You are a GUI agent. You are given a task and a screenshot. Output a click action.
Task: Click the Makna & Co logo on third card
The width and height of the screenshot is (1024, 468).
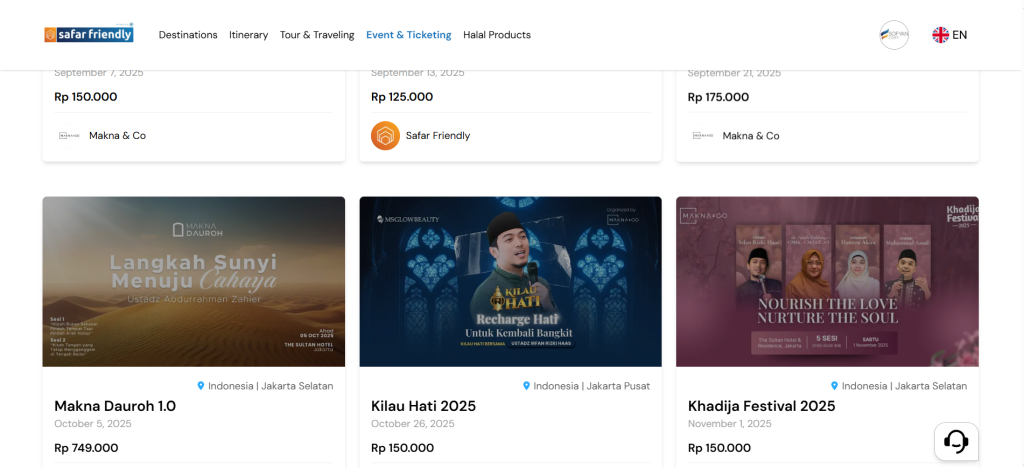pos(702,135)
